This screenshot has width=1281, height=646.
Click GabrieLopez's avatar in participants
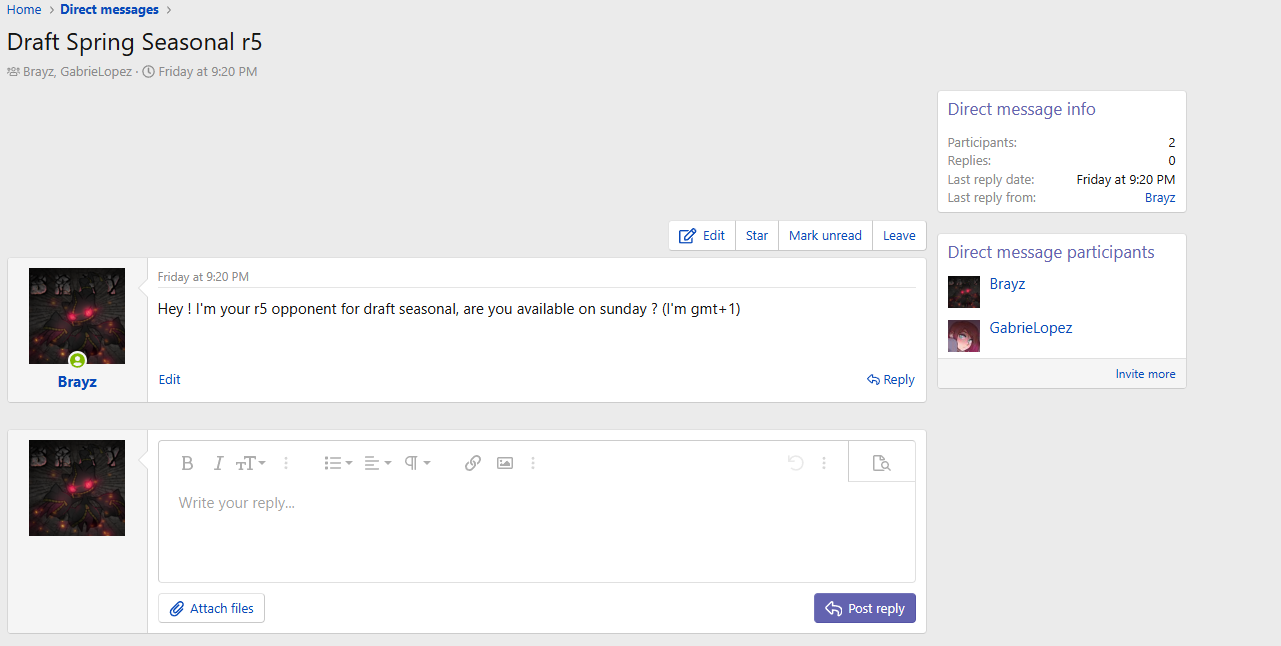pyautogui.click(x=964, y=336)
